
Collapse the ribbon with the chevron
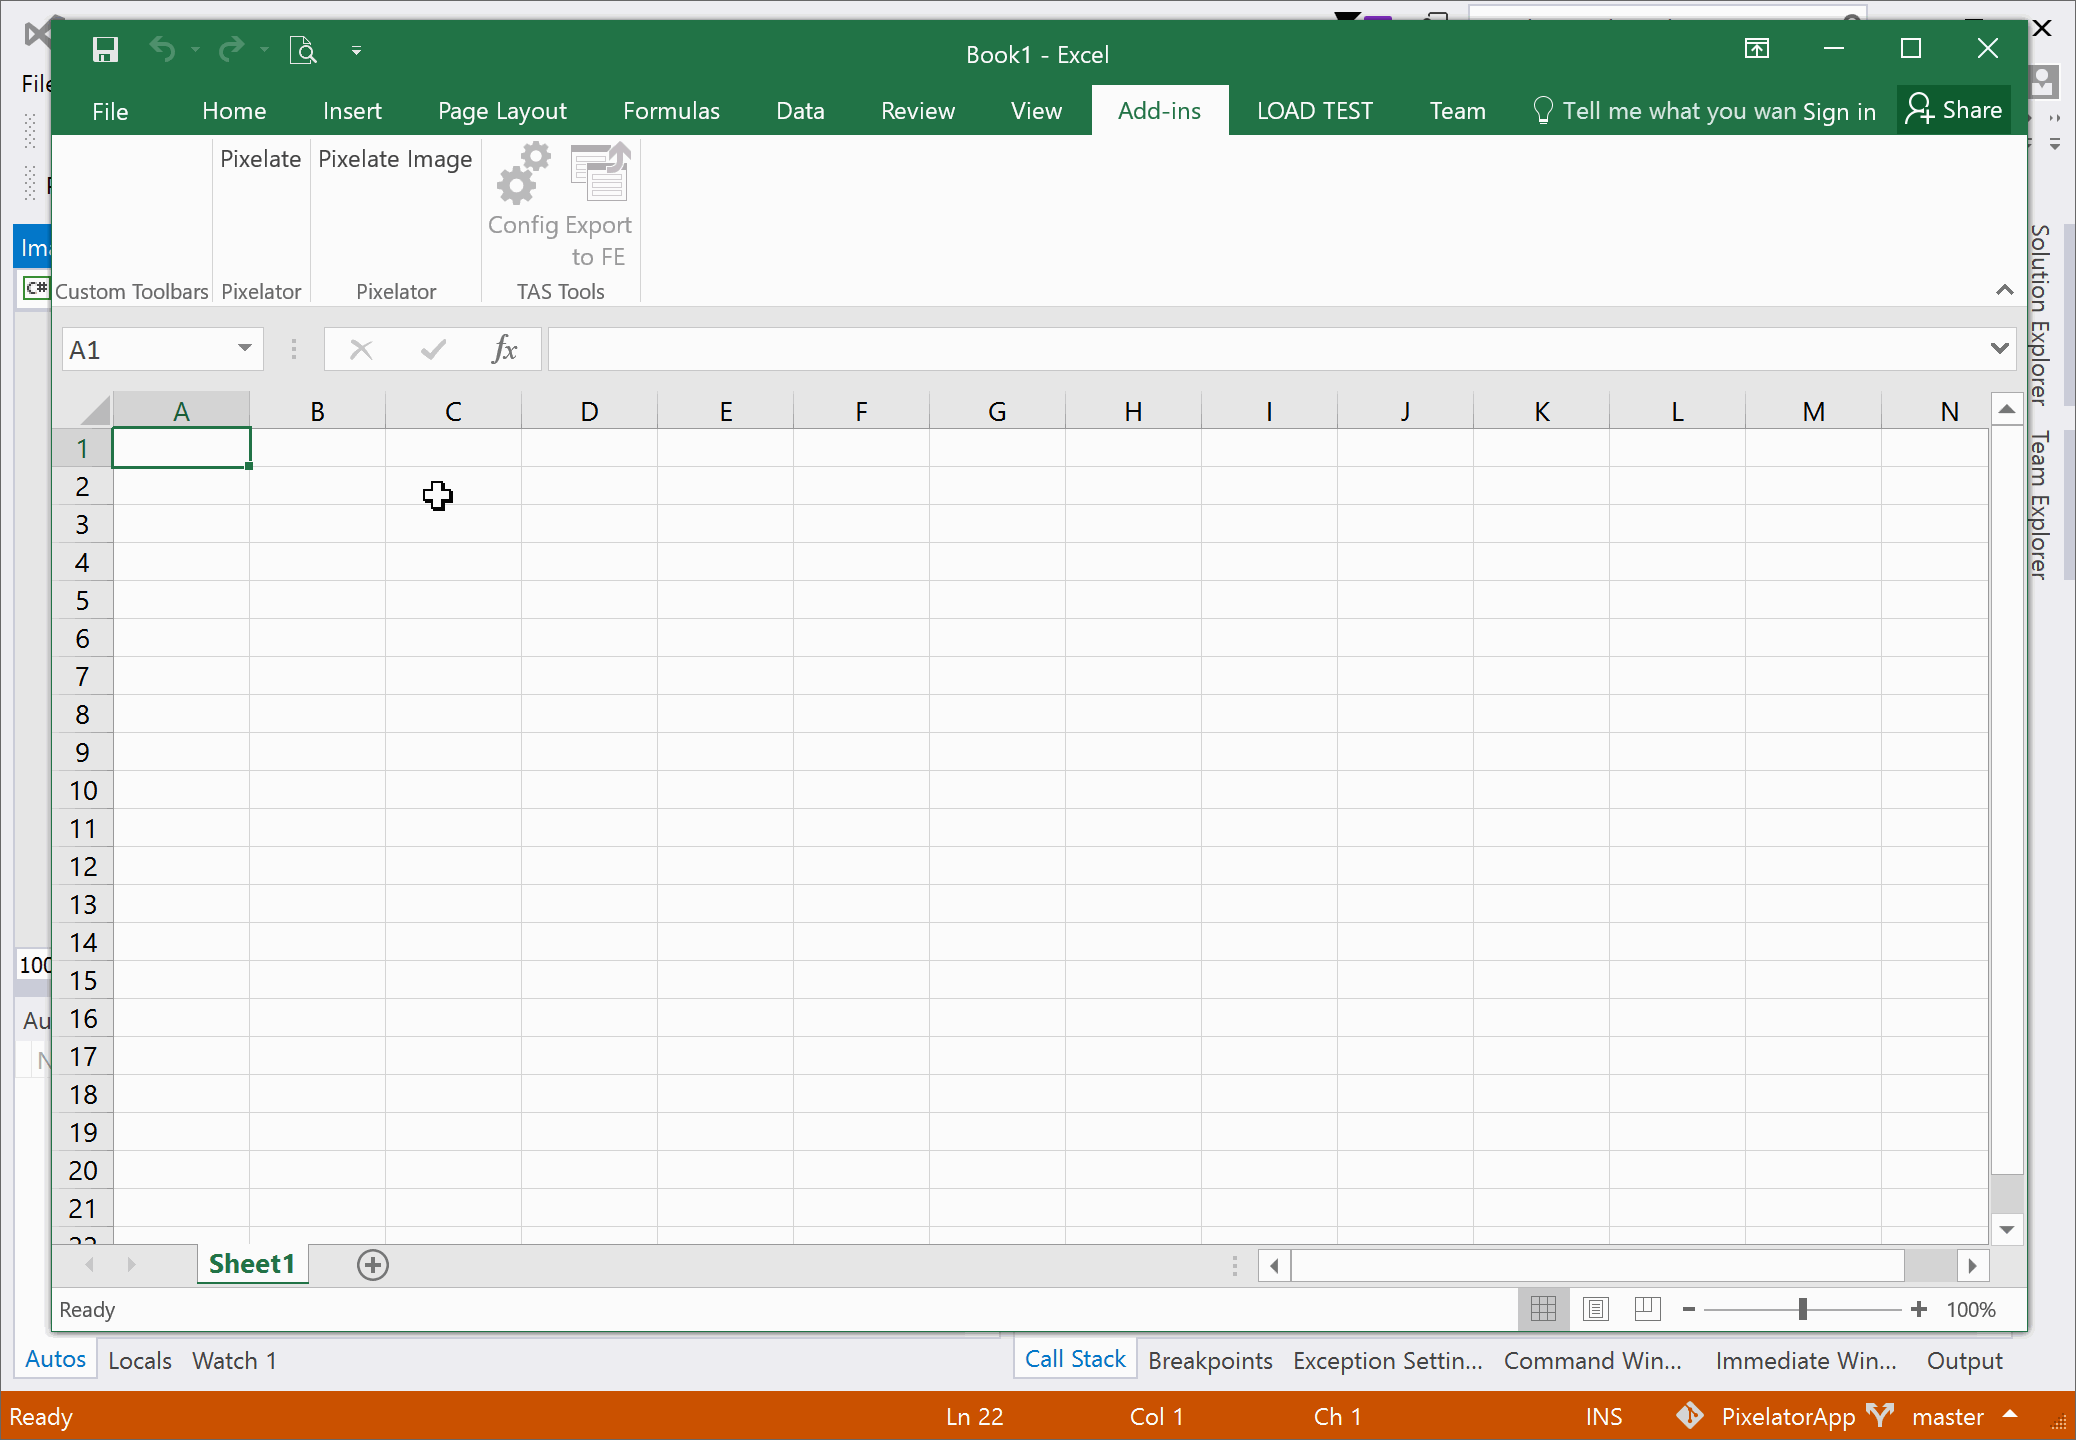click(x=2006, y=291)
